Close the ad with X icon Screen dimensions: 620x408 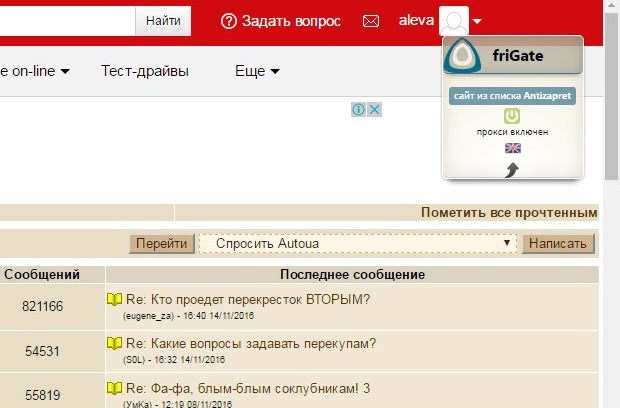click(x=375, y=109)
